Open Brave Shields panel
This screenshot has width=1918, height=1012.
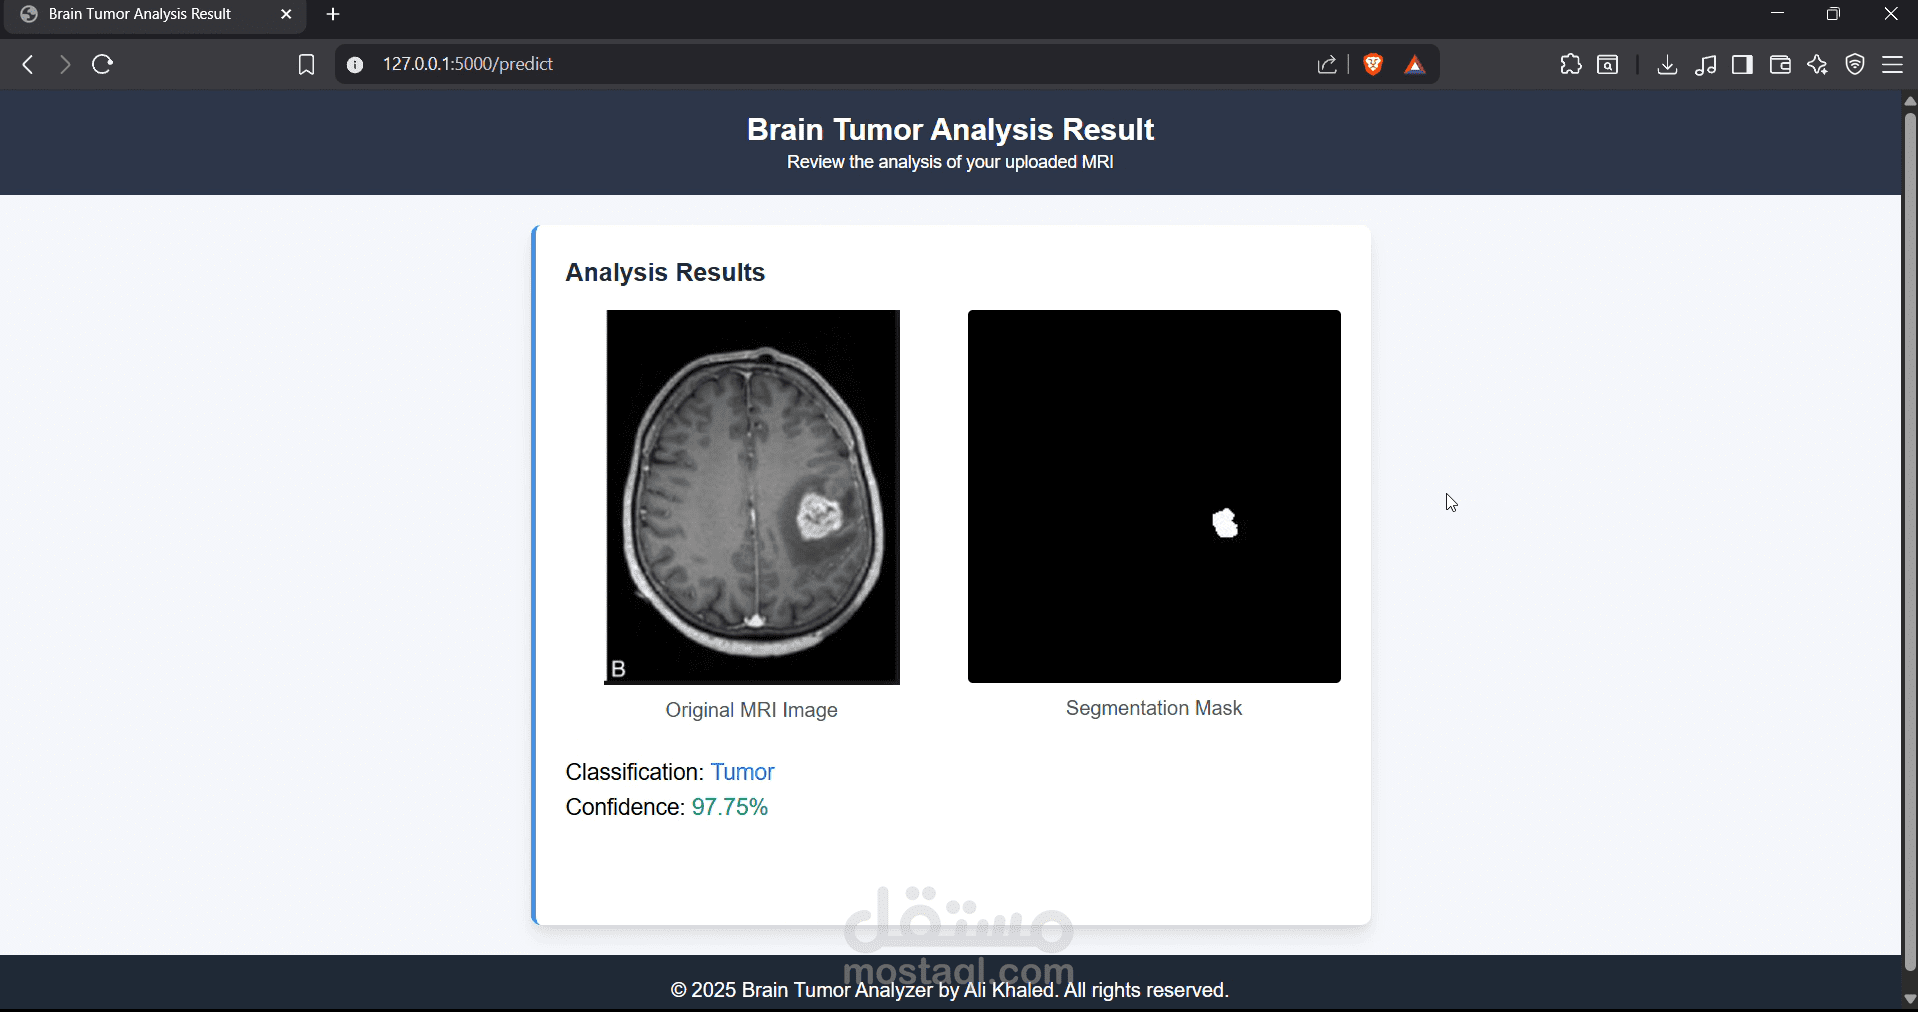point(1372,64)
